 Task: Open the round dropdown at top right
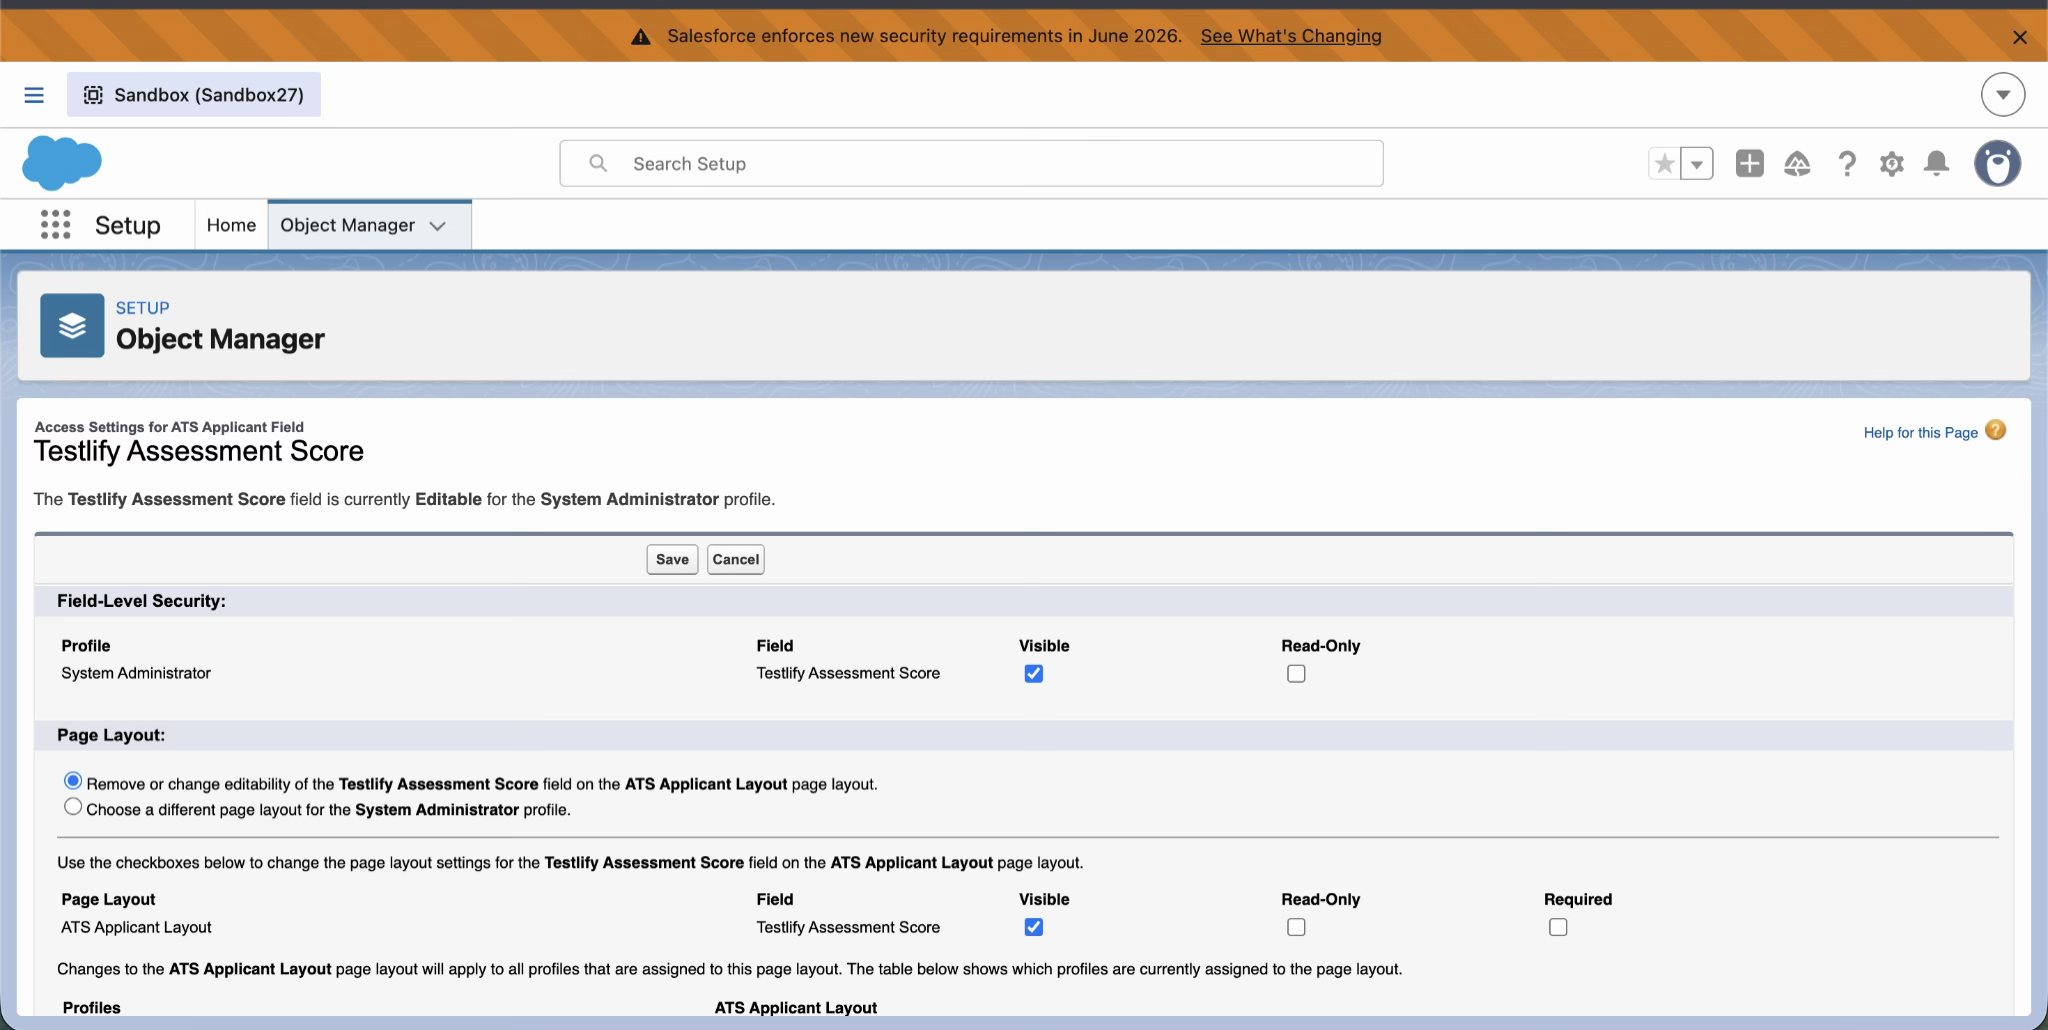(x=2003, y=95)
